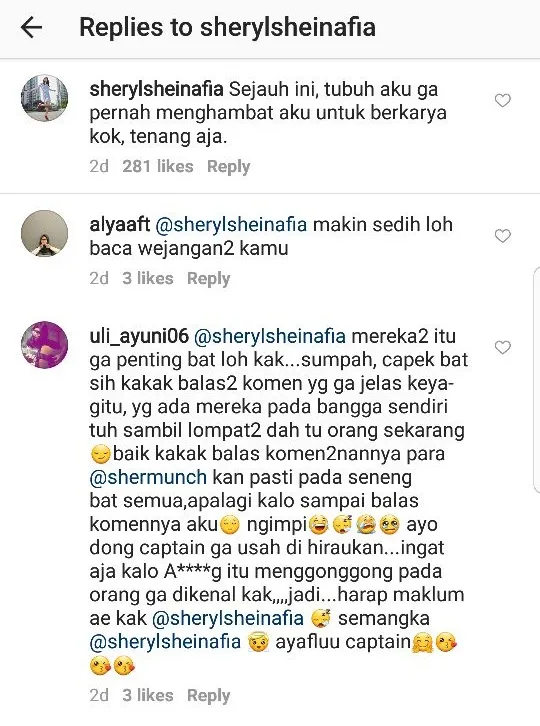540x726 pixels.
Task: Open sherylsheinafia username above first comment
Action: [x=157, y=89]
